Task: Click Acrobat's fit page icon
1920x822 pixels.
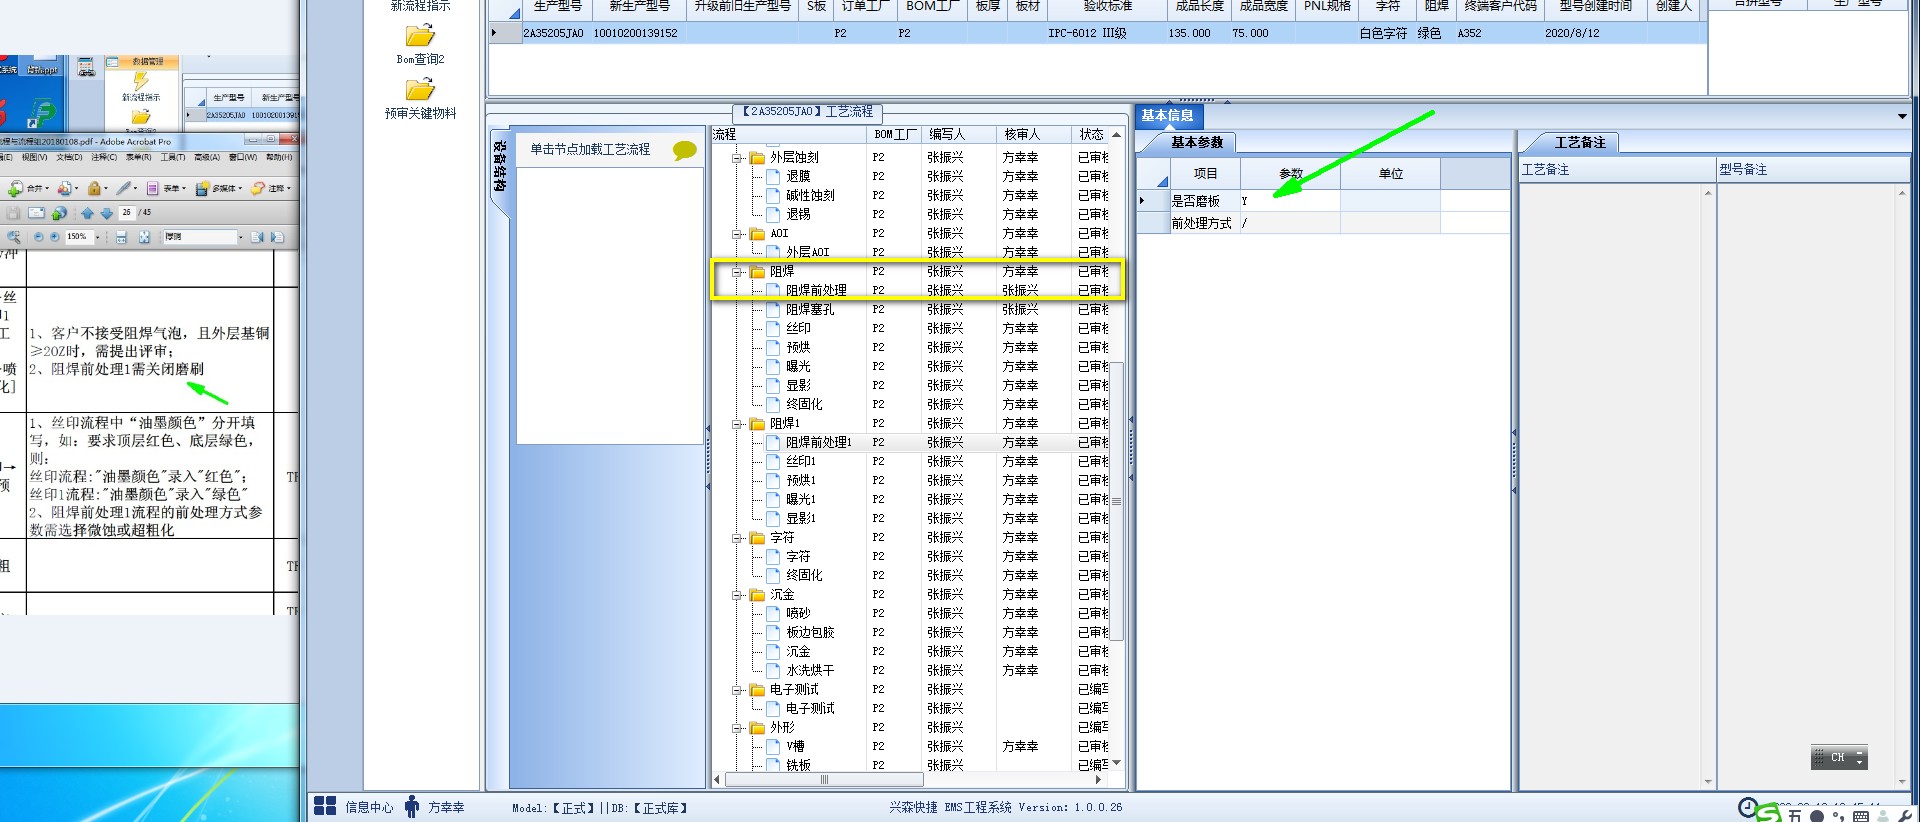Action: [x=144, y=237]
